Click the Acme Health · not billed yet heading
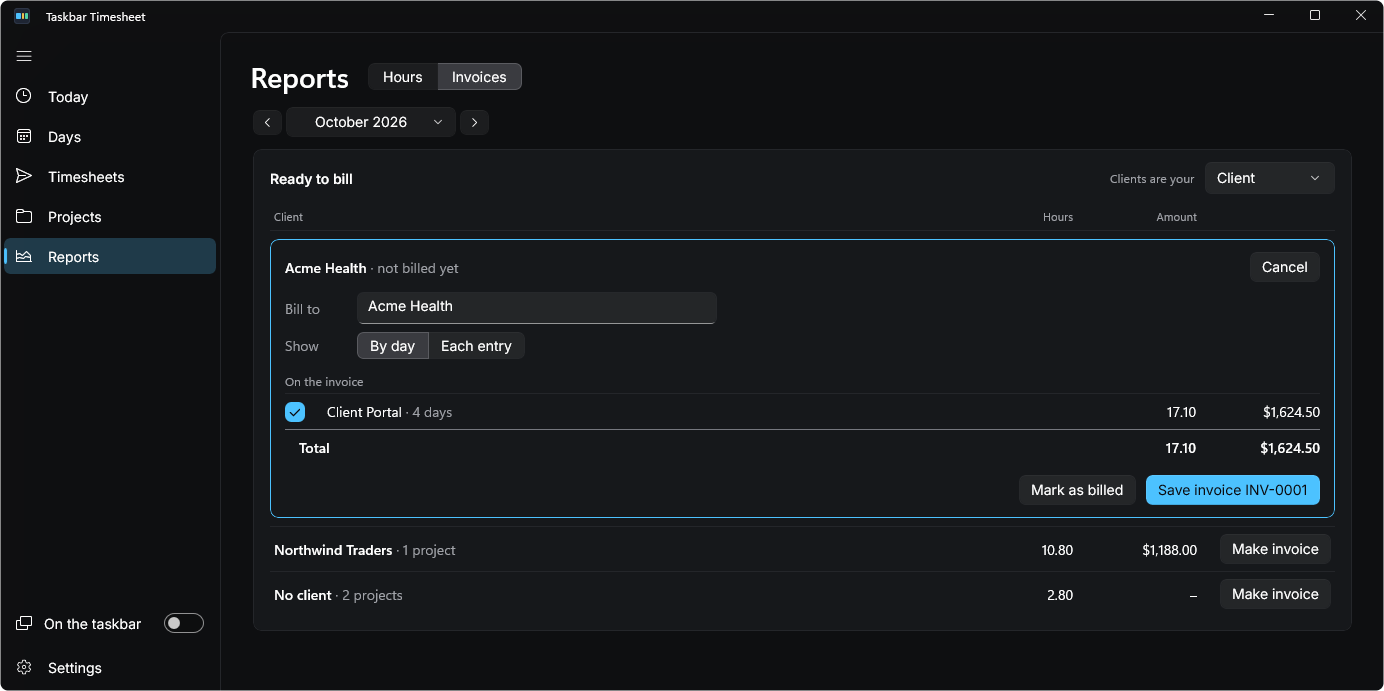 pyautogui.click(x=372, y=268)
